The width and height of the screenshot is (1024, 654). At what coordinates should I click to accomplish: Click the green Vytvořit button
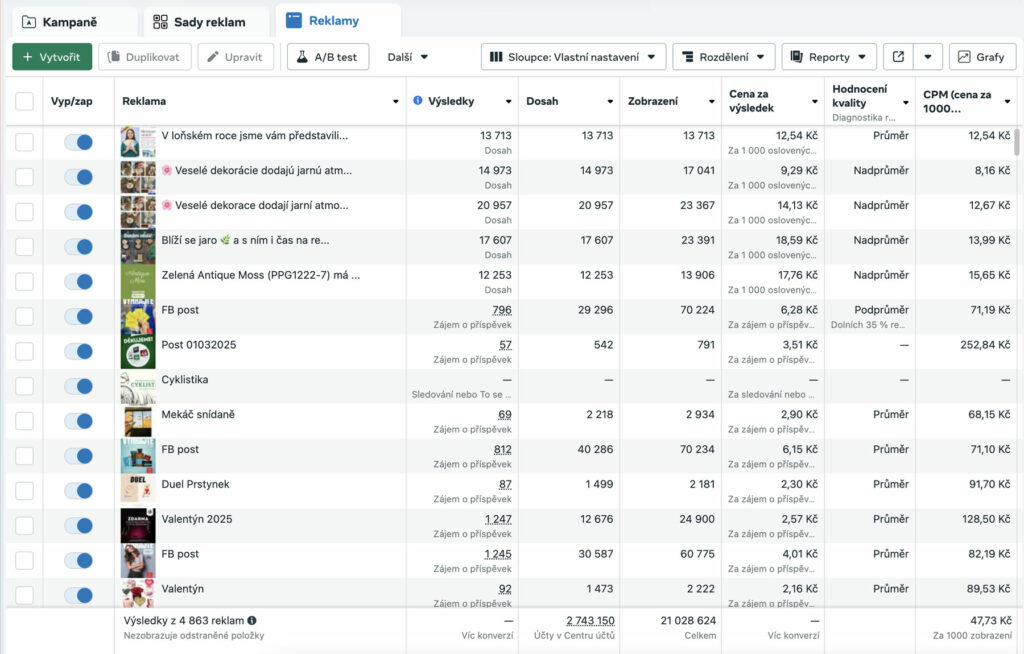point(52,57)
